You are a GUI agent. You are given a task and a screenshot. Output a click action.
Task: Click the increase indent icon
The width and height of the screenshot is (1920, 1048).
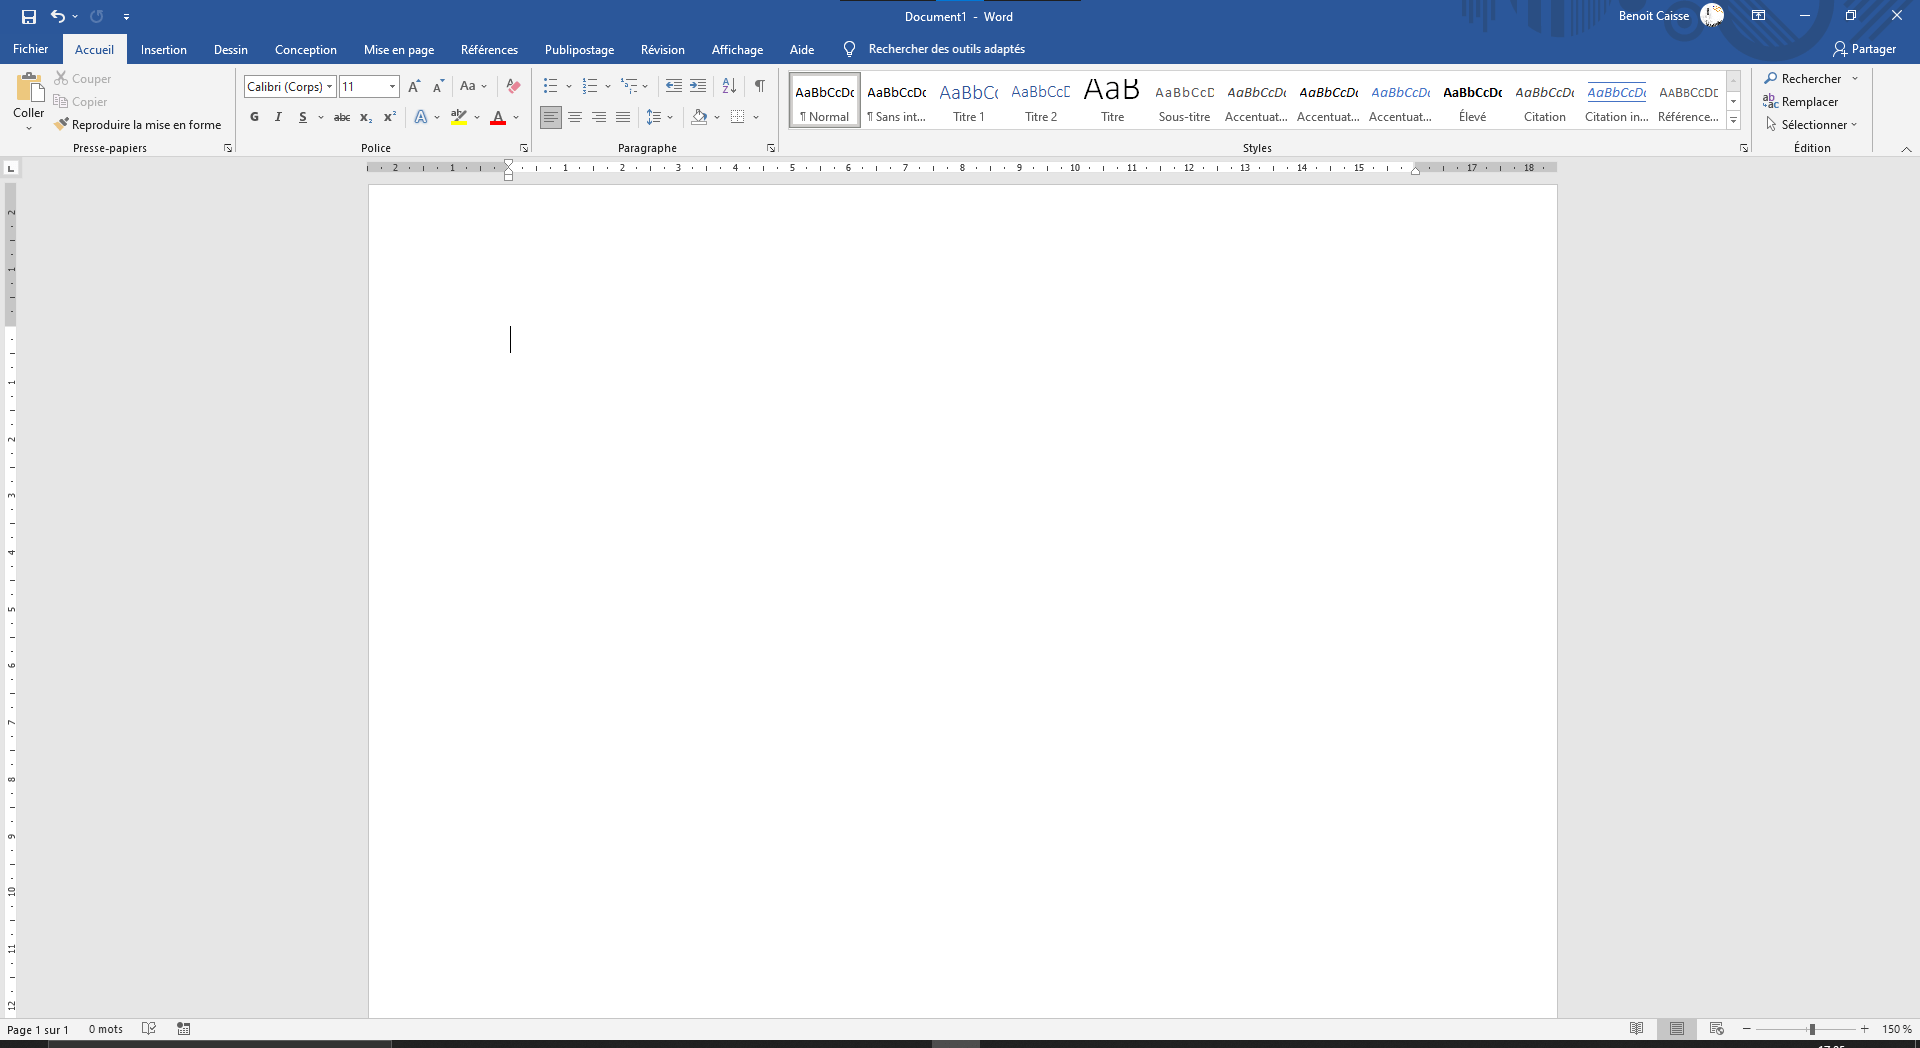(x=698, y=86)
